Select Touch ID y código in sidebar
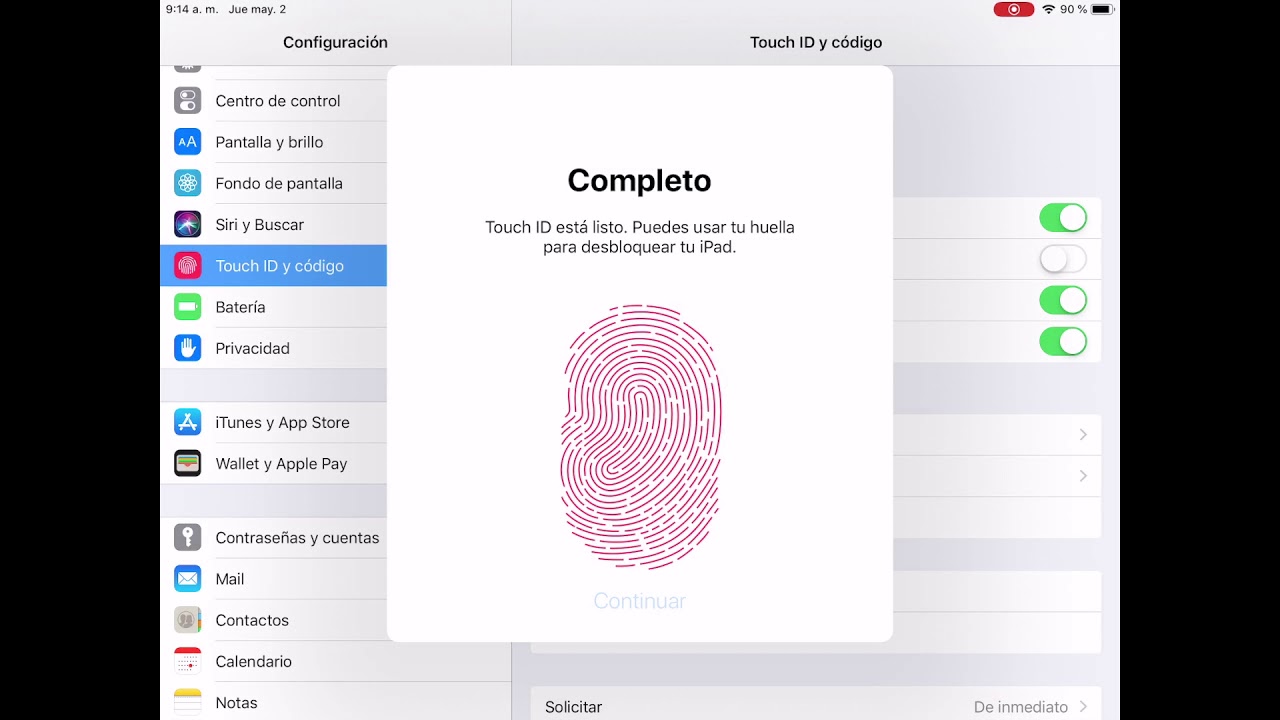 coord(273,266)
